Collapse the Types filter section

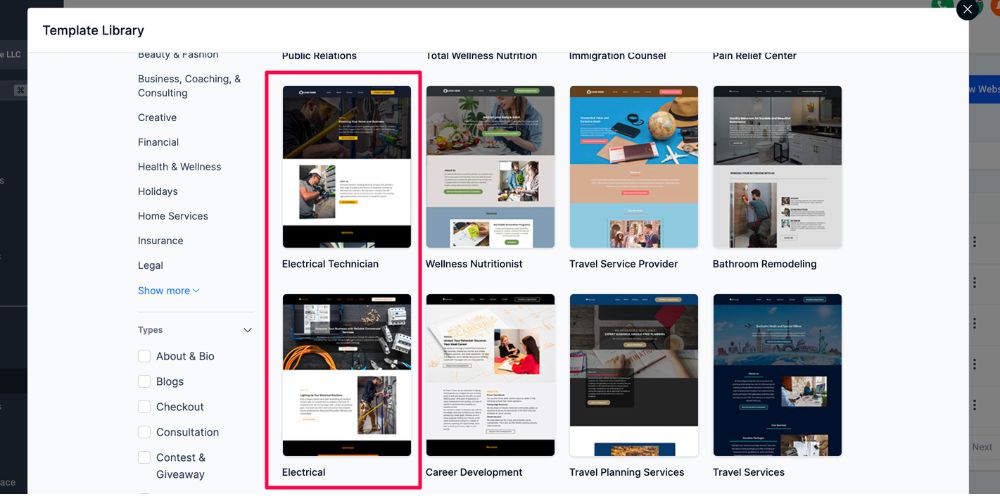(x=248, y=330)
